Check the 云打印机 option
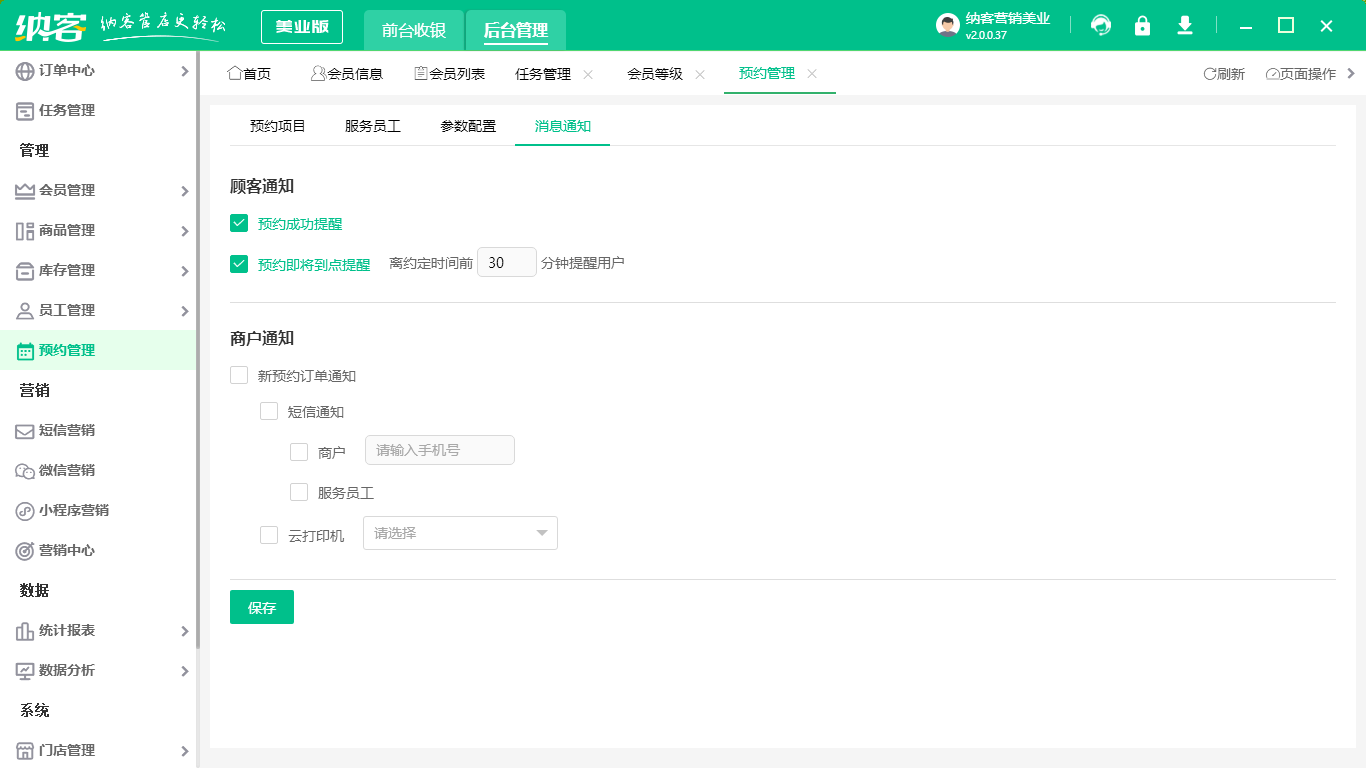Screen dimensions: 1366x768 point(268,534)
